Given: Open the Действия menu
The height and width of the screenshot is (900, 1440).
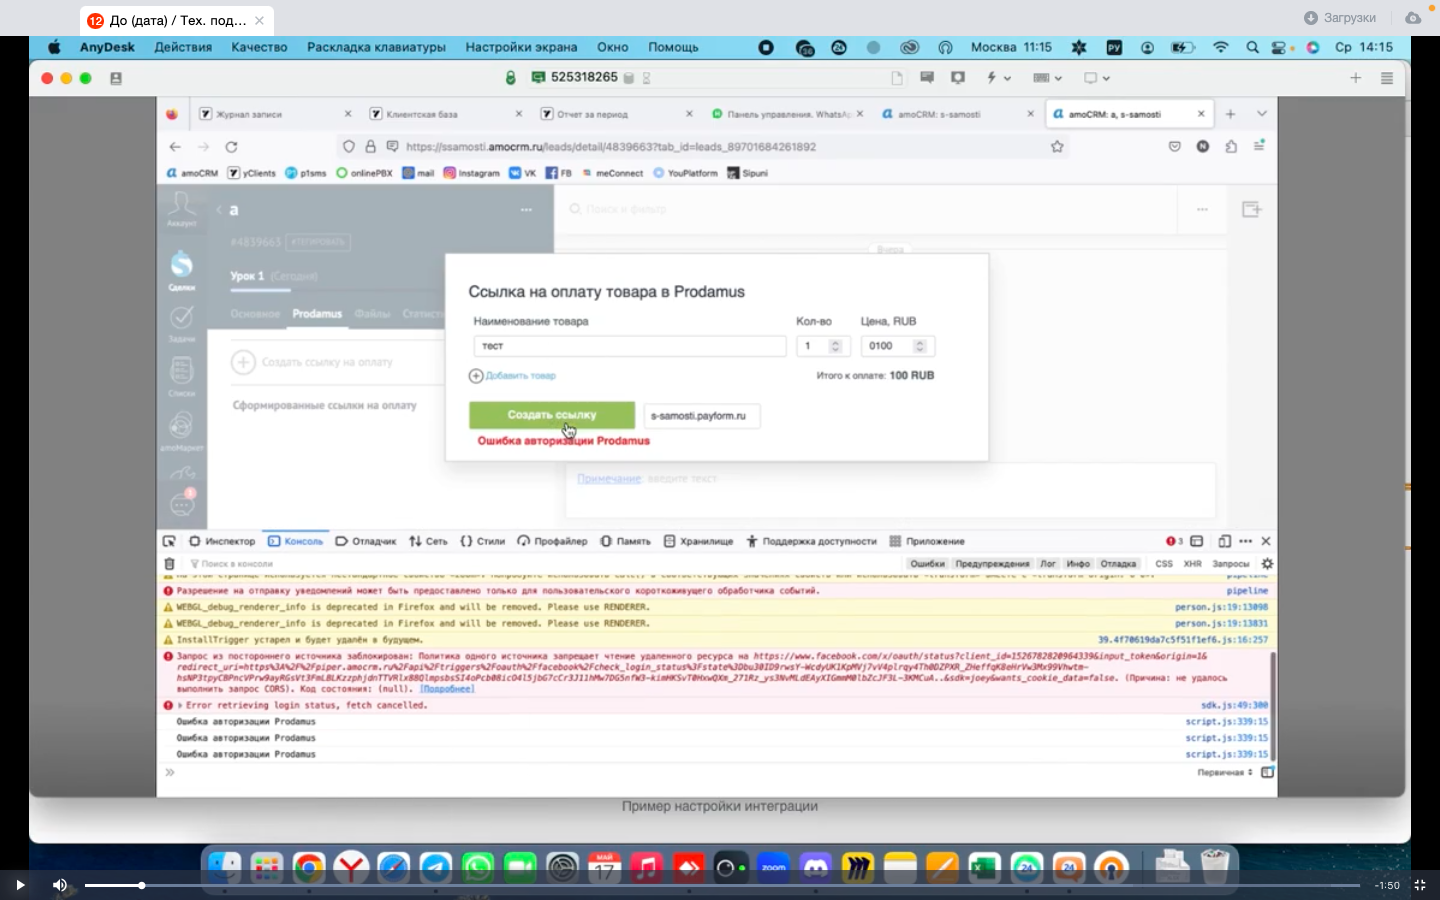Looking at the screenshot, I should point(183,47).
